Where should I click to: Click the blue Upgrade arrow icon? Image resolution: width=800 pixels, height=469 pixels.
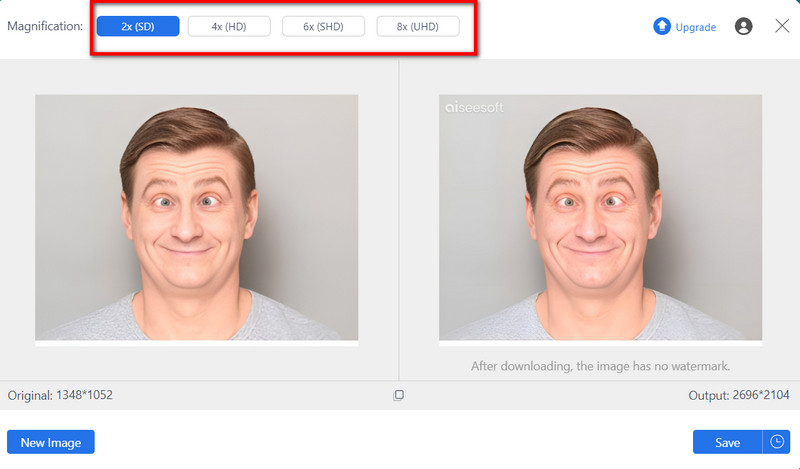662,27
